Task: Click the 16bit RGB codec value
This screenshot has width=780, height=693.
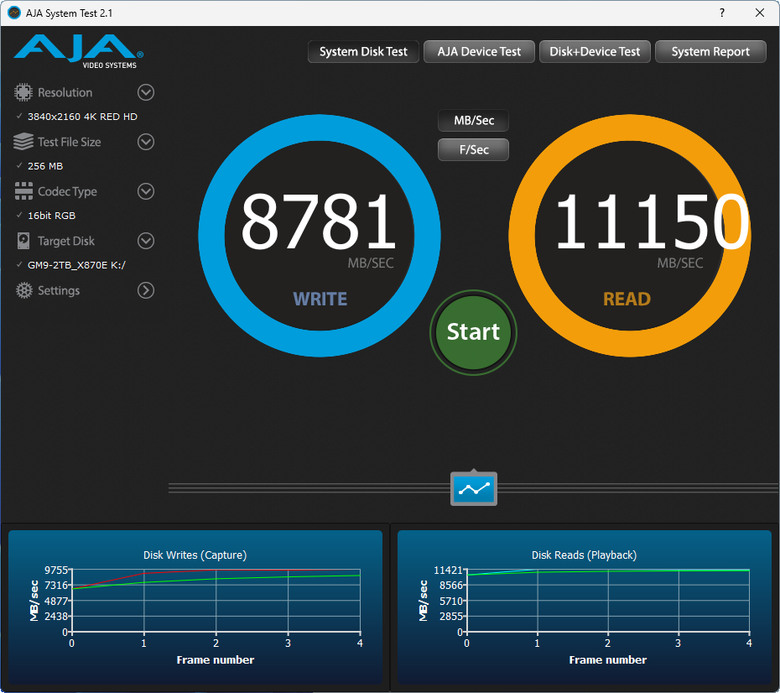Action: coord(52,215)
